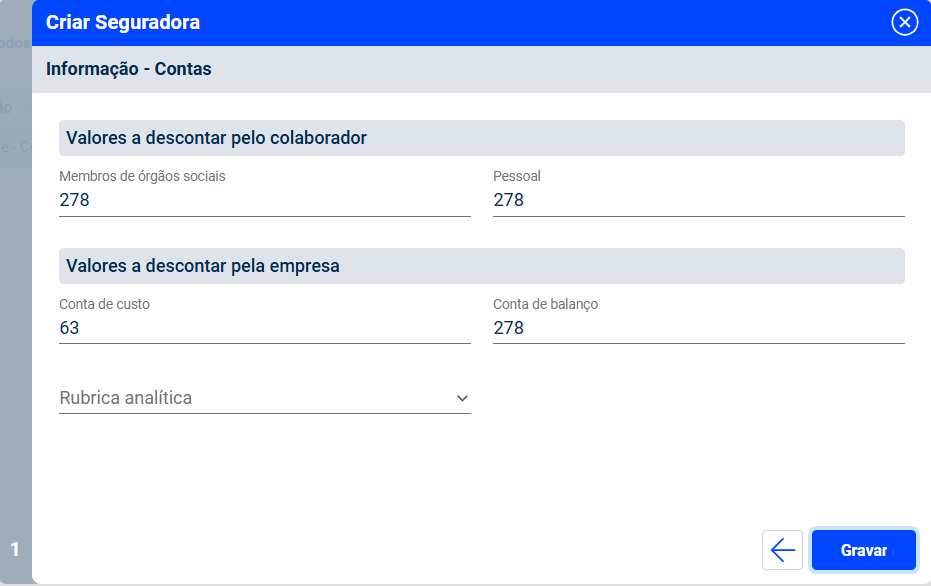This screenshot has height=586, width=931.
Task: Click the Pessoal label
Action: [x=517, y=176]
